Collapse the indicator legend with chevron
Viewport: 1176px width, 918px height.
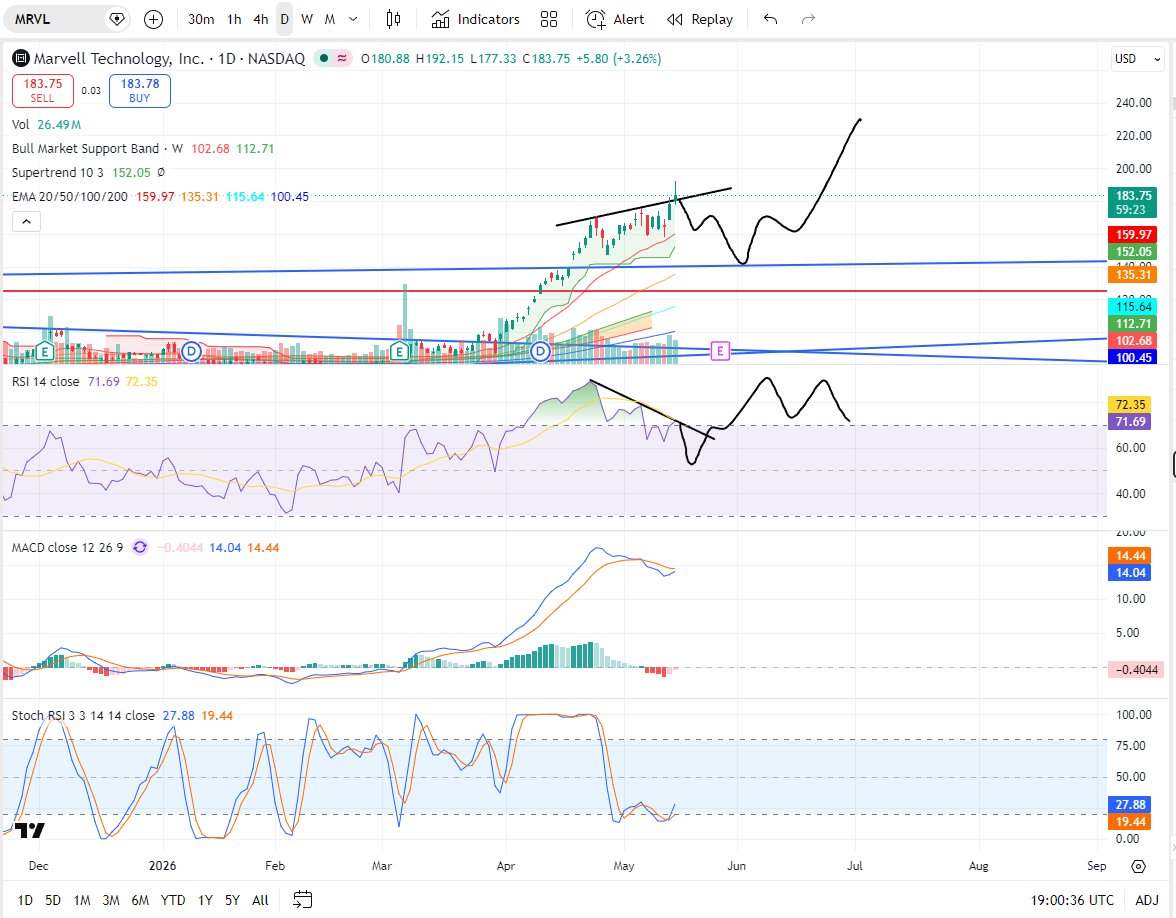(26, 221)
